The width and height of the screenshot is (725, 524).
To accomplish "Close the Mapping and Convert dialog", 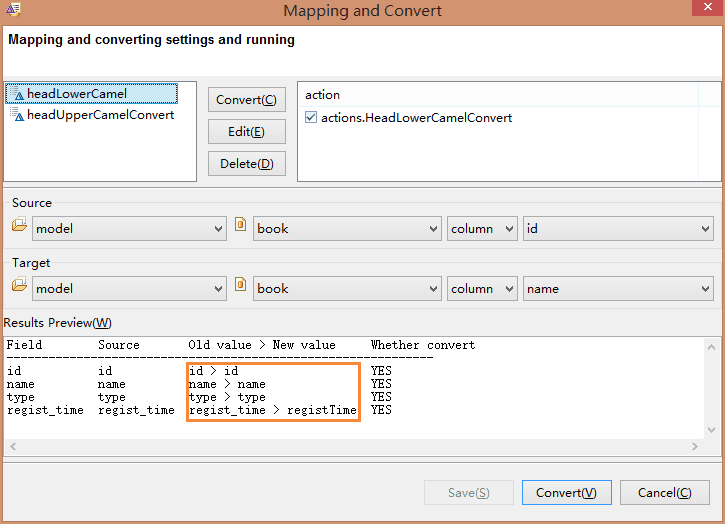I will pos(708,7).
